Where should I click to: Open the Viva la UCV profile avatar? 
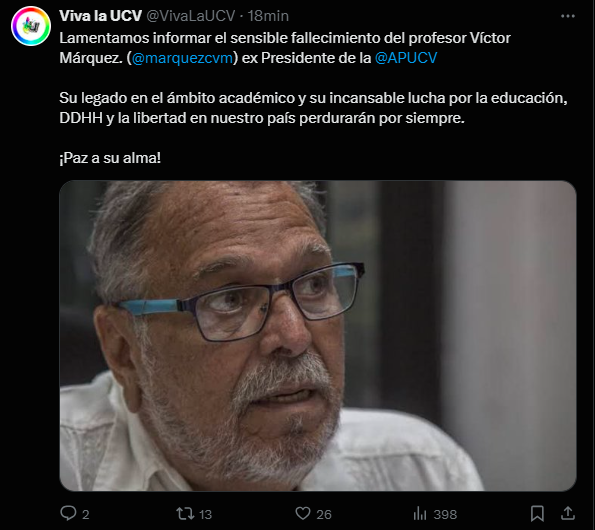[31, 26]
